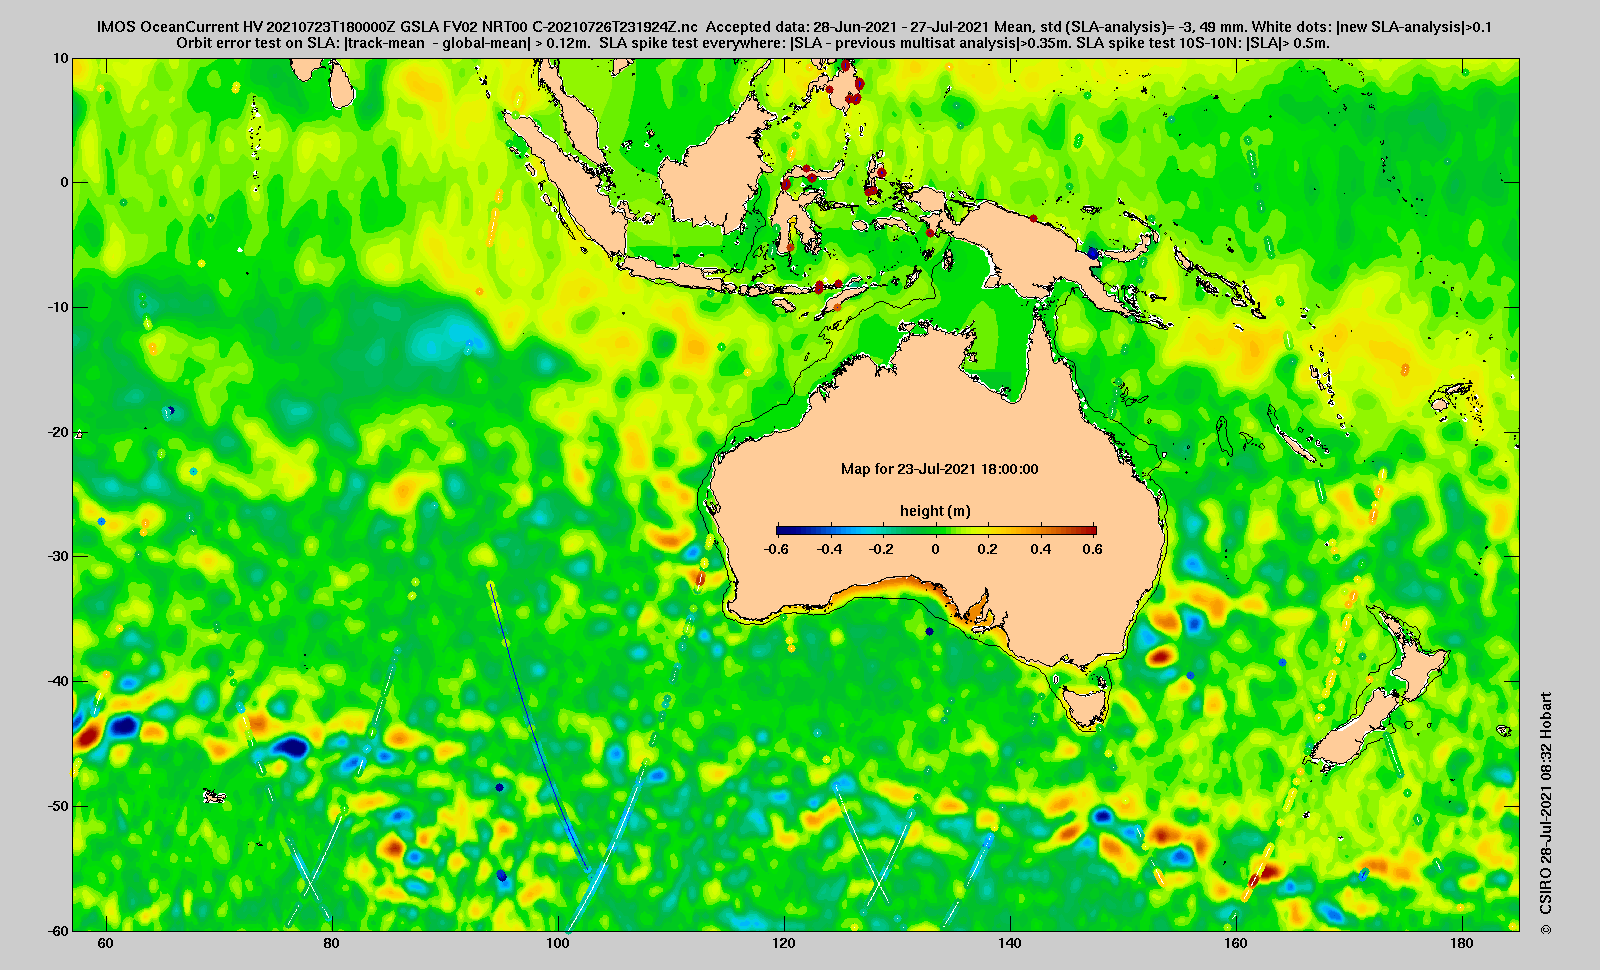Click the 0.2 colorbar tick label
The image size is (1600, 970).
[x=989, y=549]
